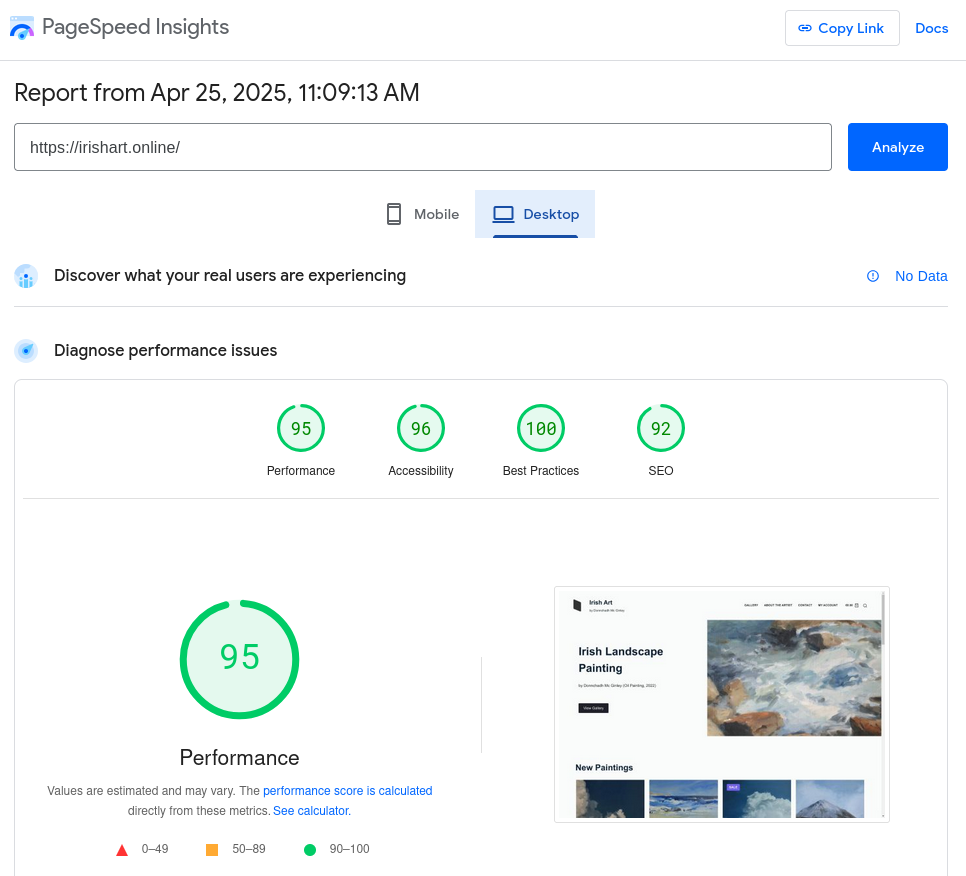This screenshot has height=876, width=966.
Task: Open the See calculator link
Action: [x=312, y=811]
